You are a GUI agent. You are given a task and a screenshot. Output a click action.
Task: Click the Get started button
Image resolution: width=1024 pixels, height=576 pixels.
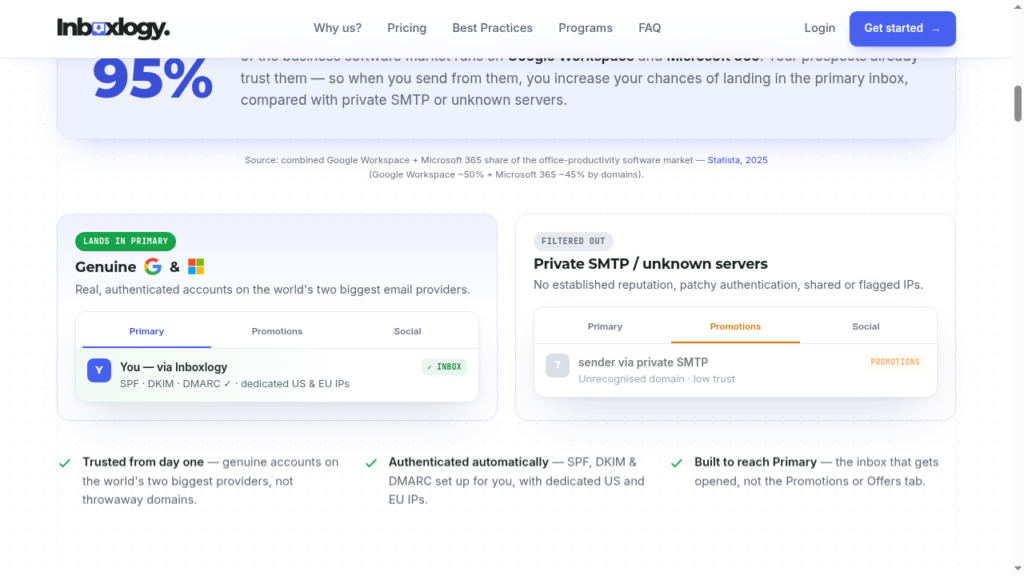pyautogui.click(x=903, y=29)
